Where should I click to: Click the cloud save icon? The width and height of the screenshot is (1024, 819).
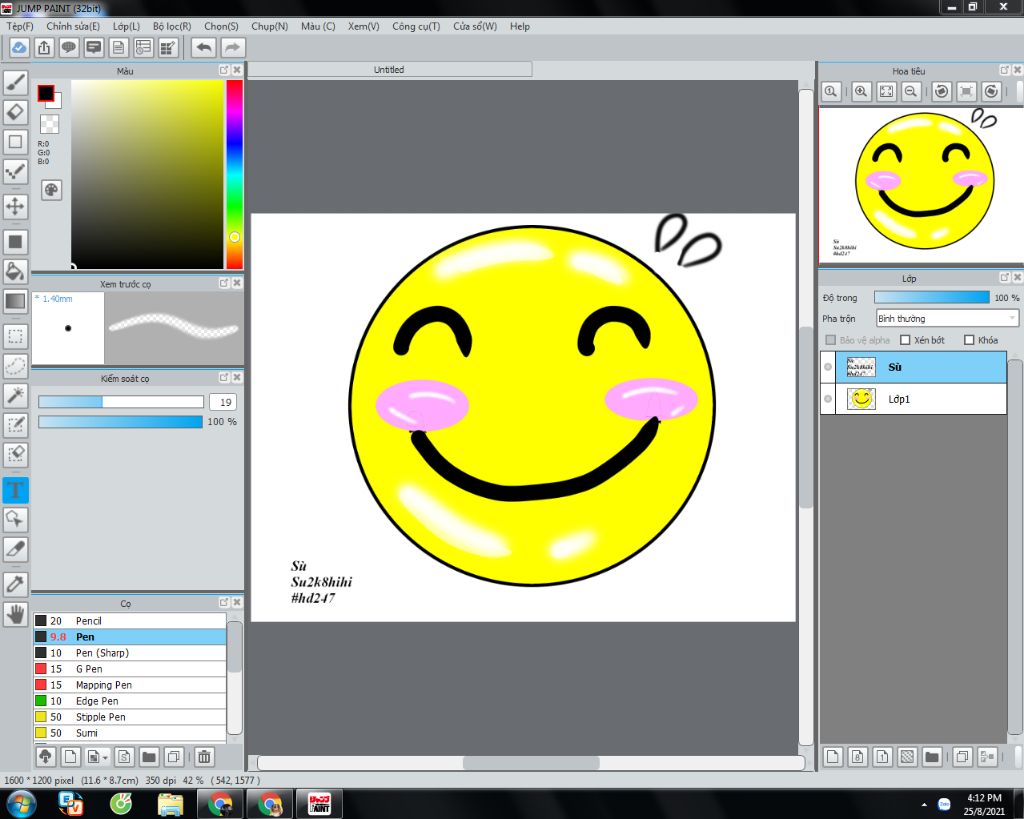[x=19, y=48]
